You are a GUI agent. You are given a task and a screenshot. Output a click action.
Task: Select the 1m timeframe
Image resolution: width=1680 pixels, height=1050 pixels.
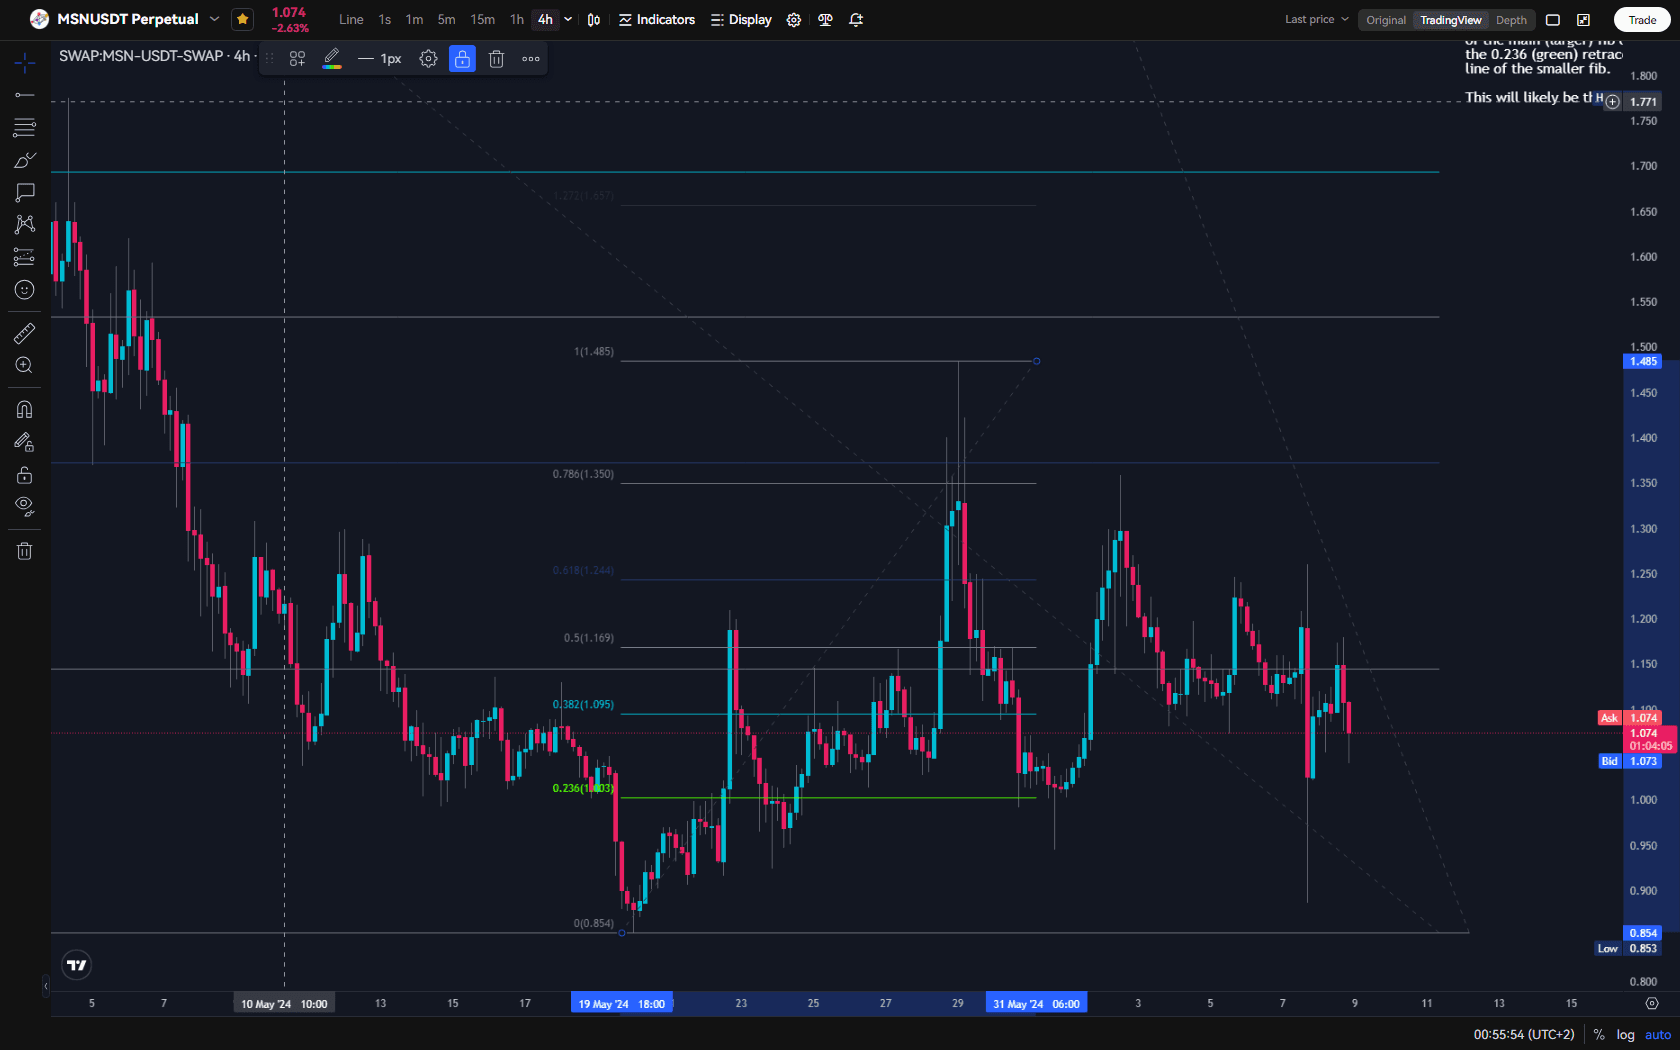[x=414, y=20]
